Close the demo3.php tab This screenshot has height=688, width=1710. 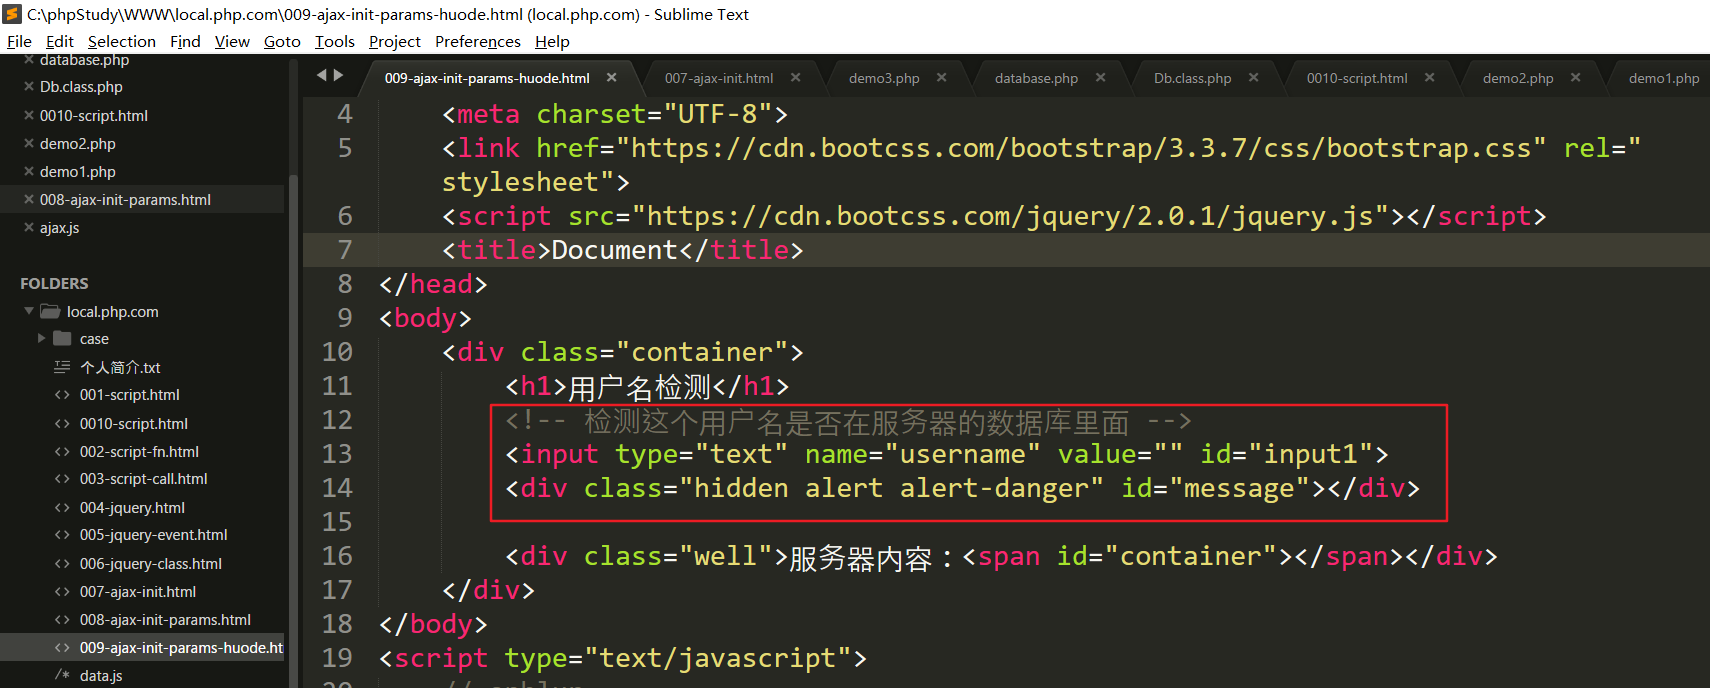941,78
